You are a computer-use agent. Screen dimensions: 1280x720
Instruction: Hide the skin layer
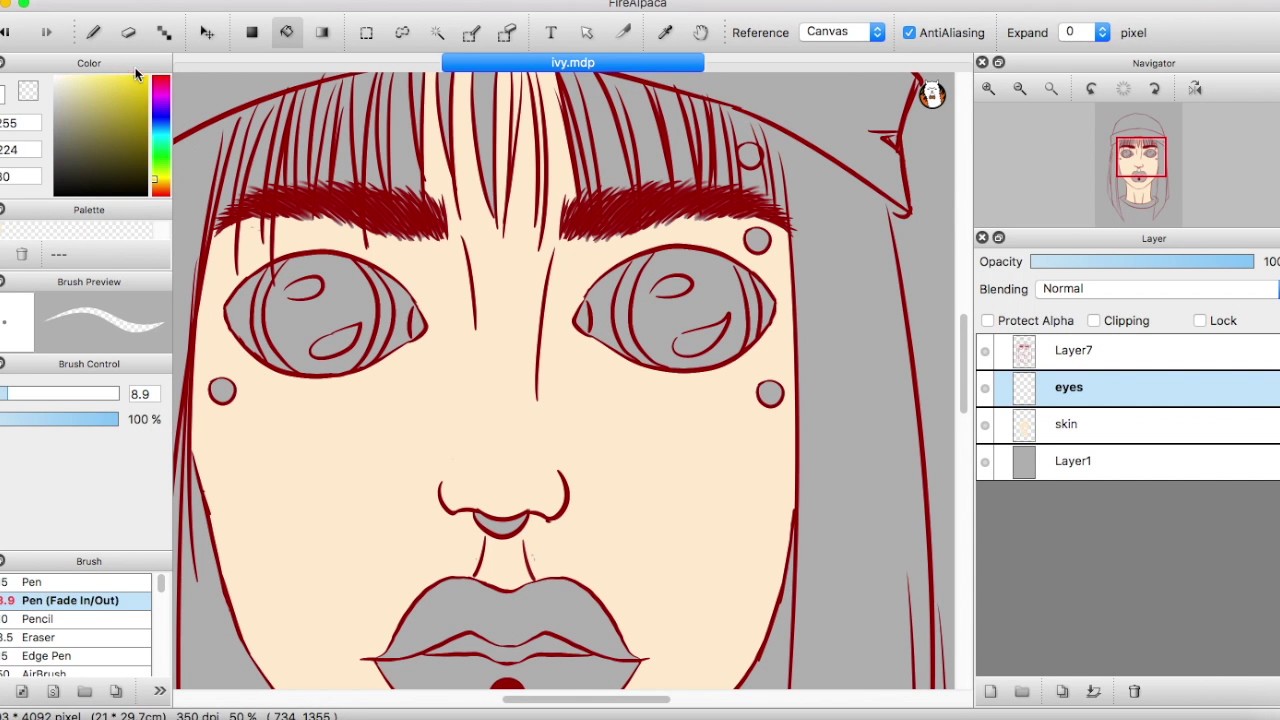click(985, 425)
